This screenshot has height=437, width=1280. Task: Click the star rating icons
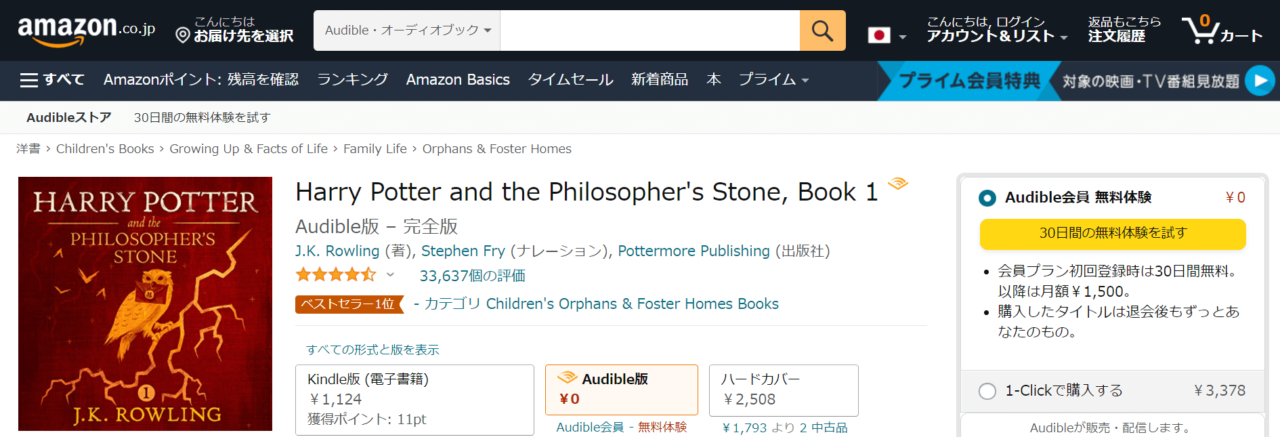tap(336, 275)
